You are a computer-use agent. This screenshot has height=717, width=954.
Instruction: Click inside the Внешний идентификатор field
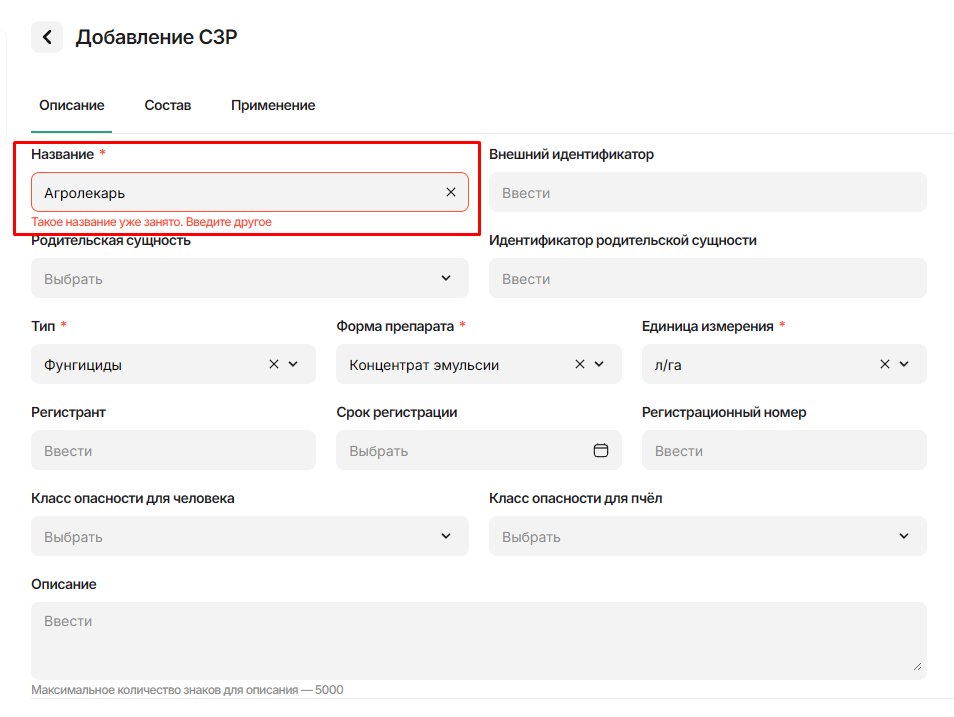[707, 192]
